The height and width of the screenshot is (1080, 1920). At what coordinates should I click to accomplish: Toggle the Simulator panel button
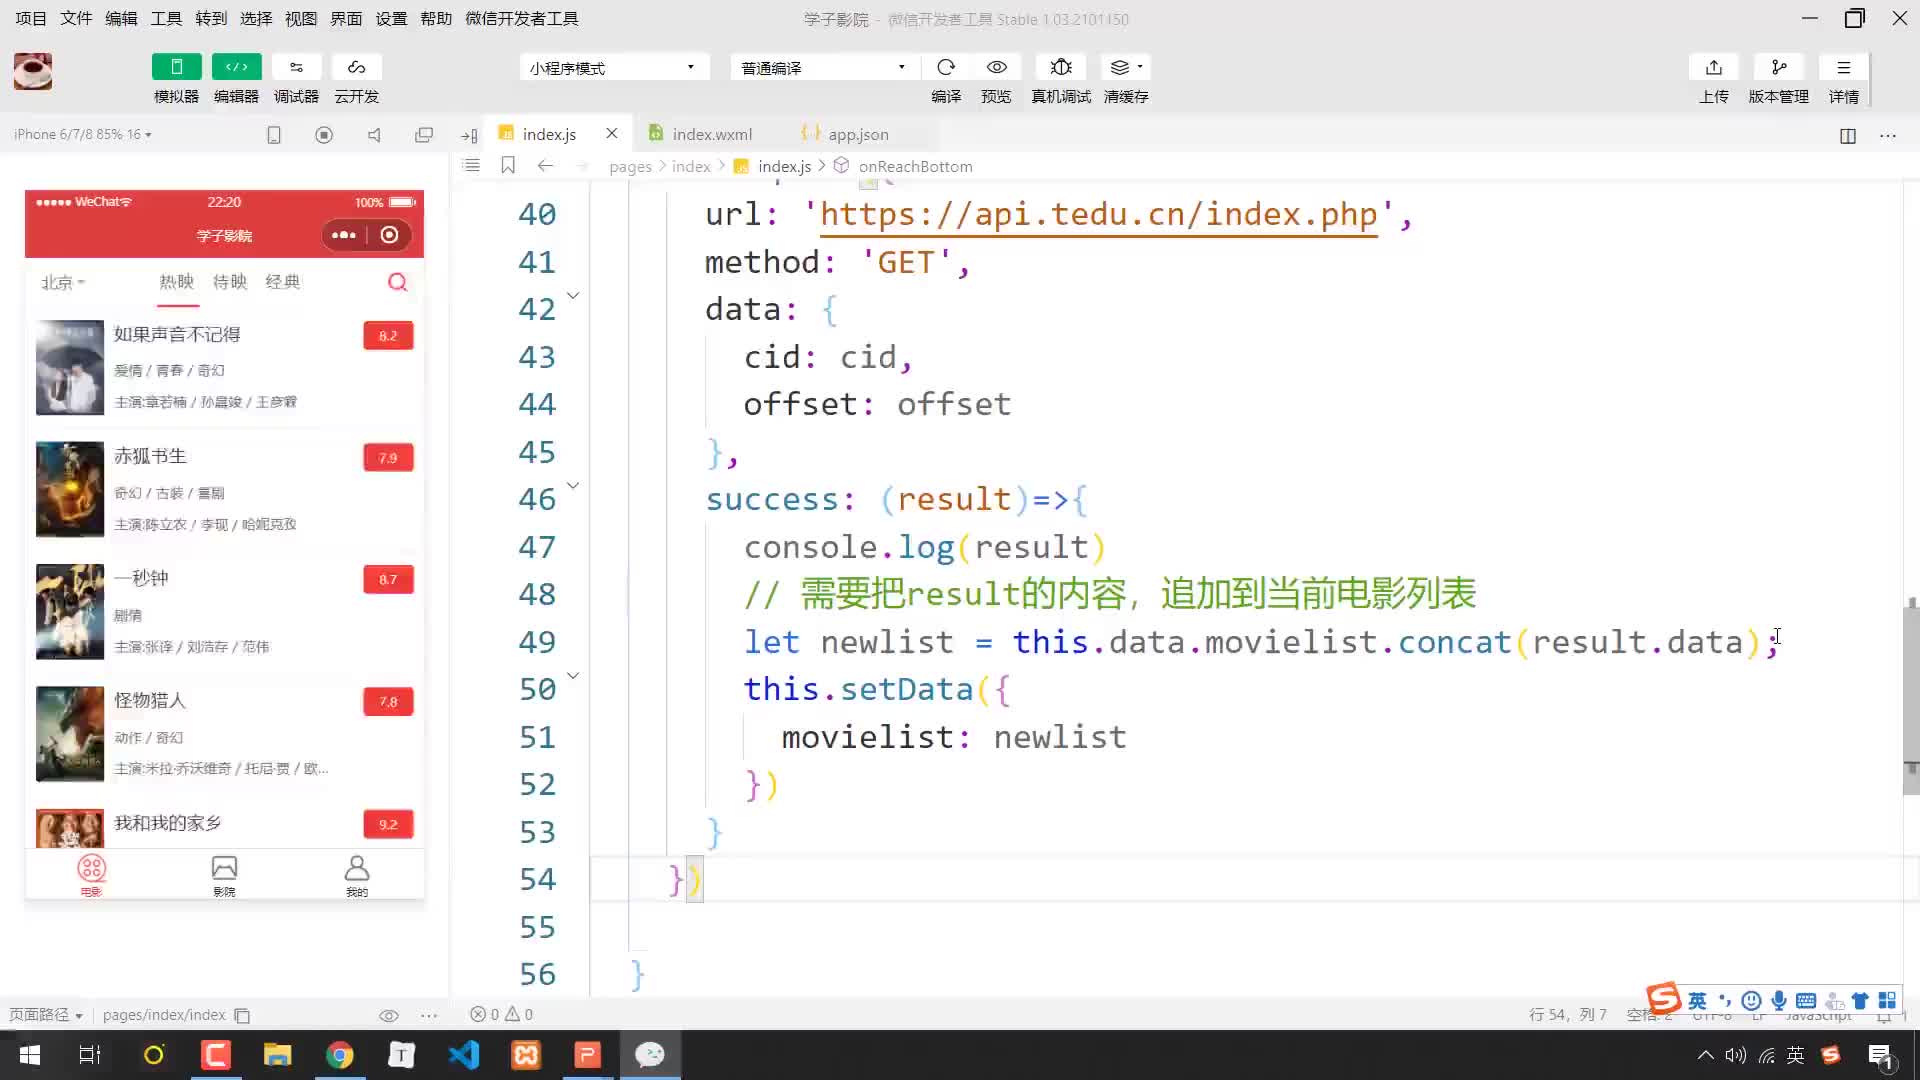click(x=176, y=67)
